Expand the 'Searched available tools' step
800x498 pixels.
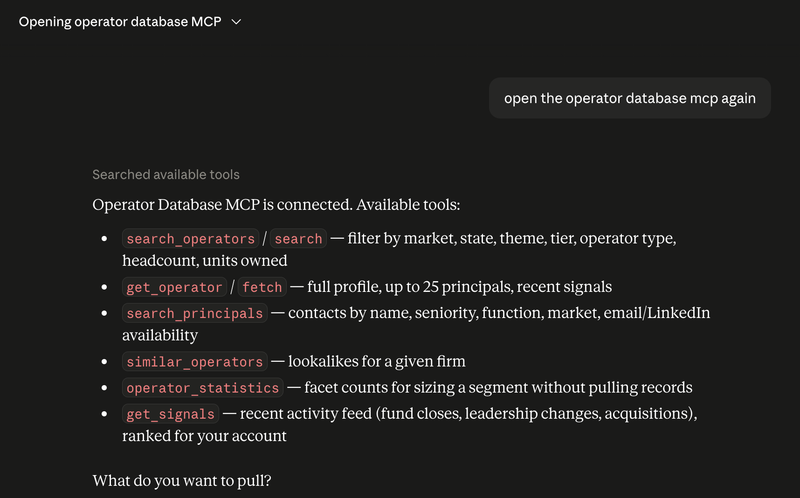point(166,175)
